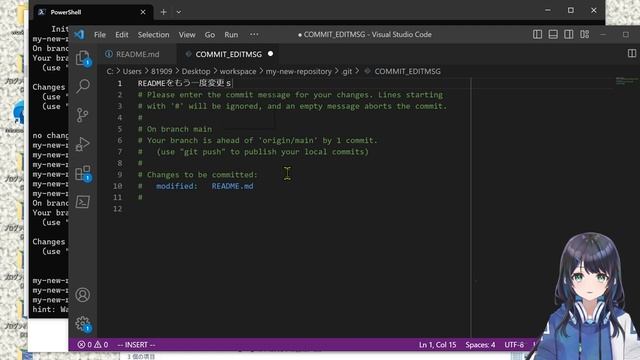Open the Manage gear icon
The image size is (640, 360).
pyautogui.click(x=83, y=324)
